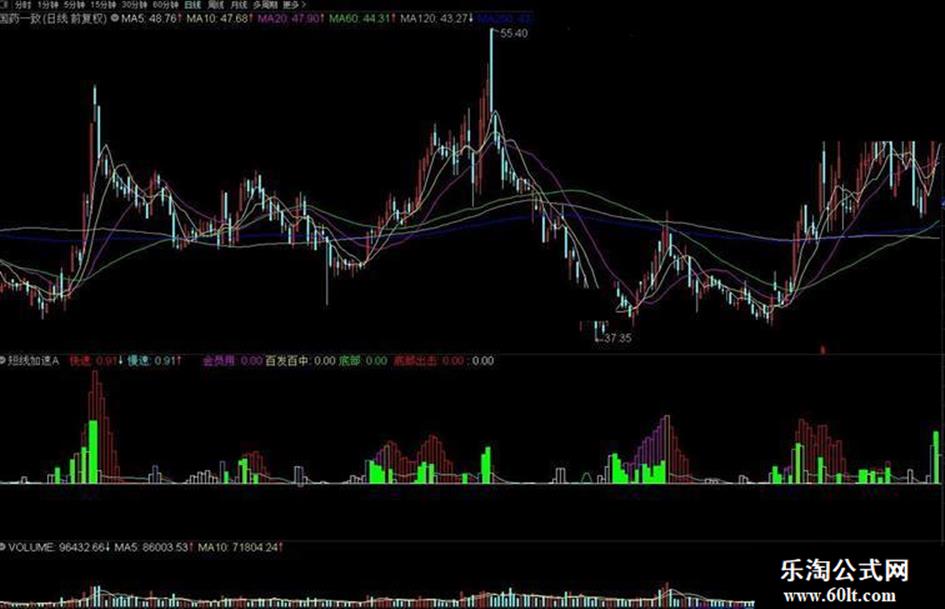The width and height of the screenshot is (945, 609).
Task: Click the stock title 国药一致(日线 前复权)
Action: pos(54,18)
